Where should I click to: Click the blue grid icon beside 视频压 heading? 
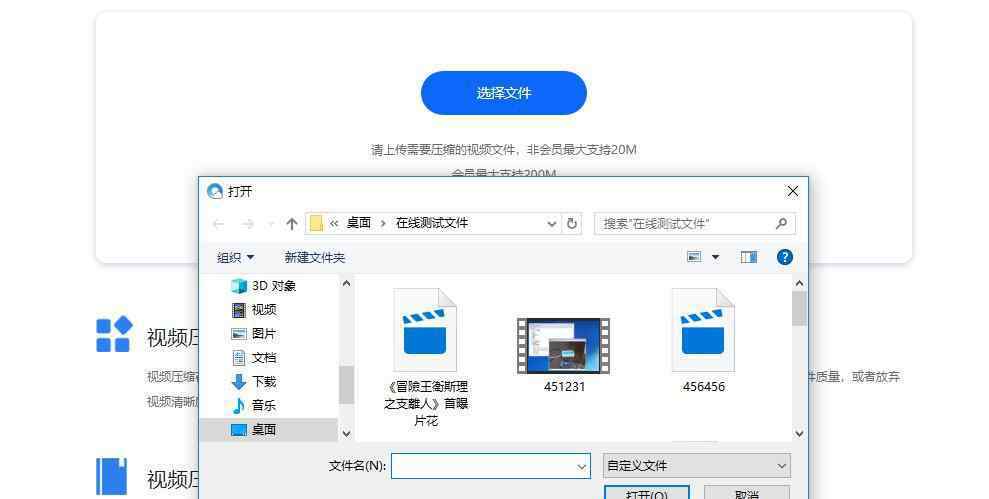(x=114, y=334)
